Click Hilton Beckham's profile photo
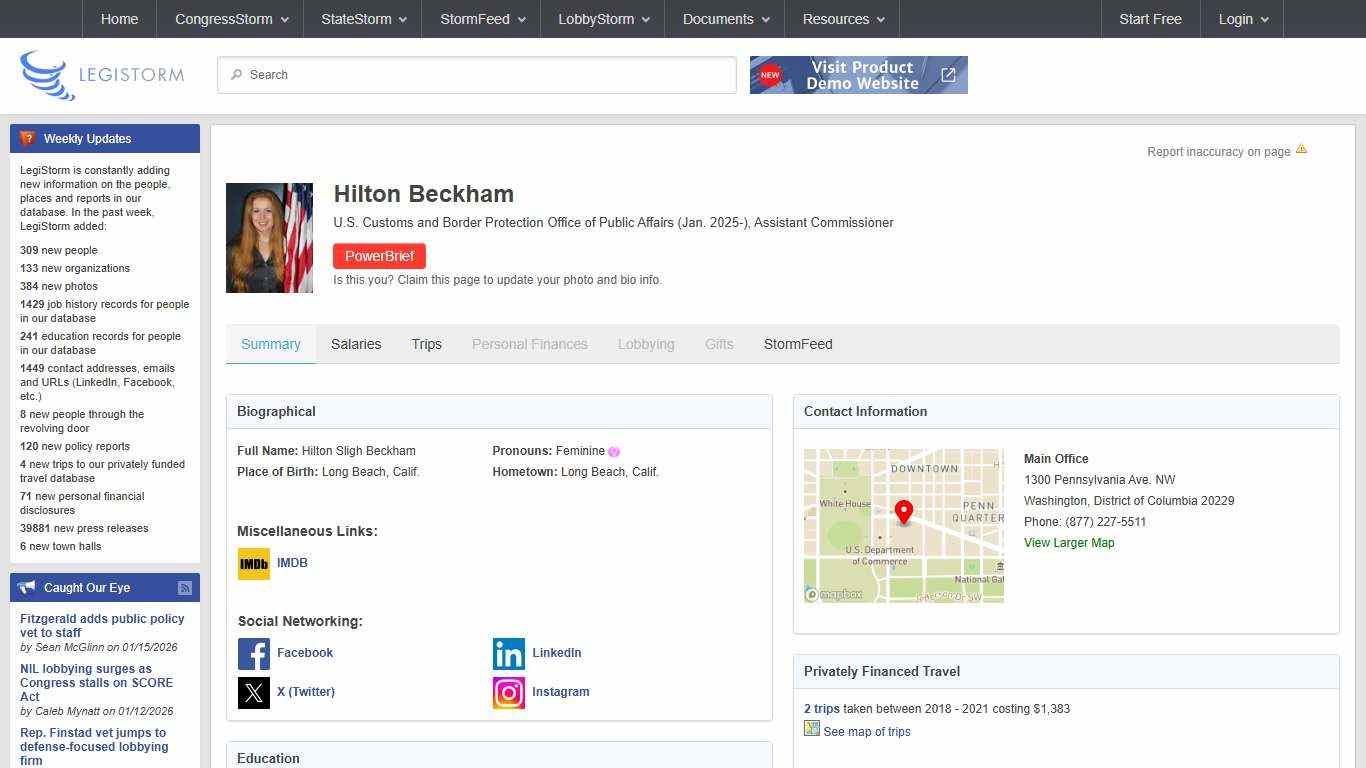This screenshot has height=768, width=1366. tap(269, 238)
